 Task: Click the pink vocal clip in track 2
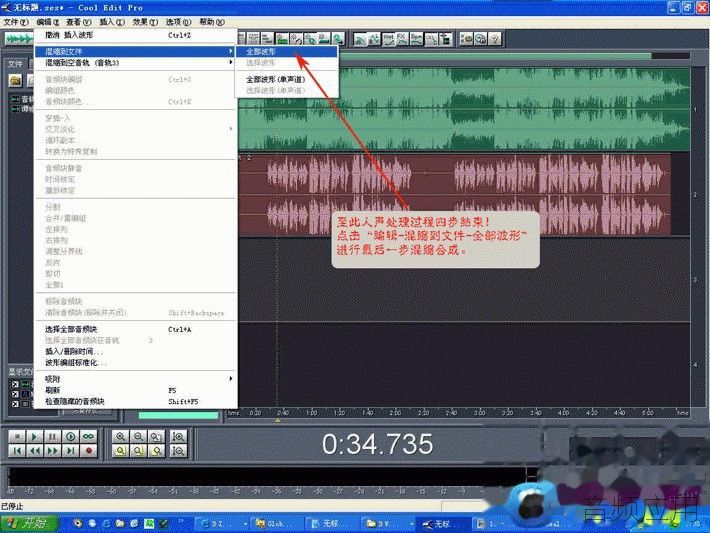(454, 194)
